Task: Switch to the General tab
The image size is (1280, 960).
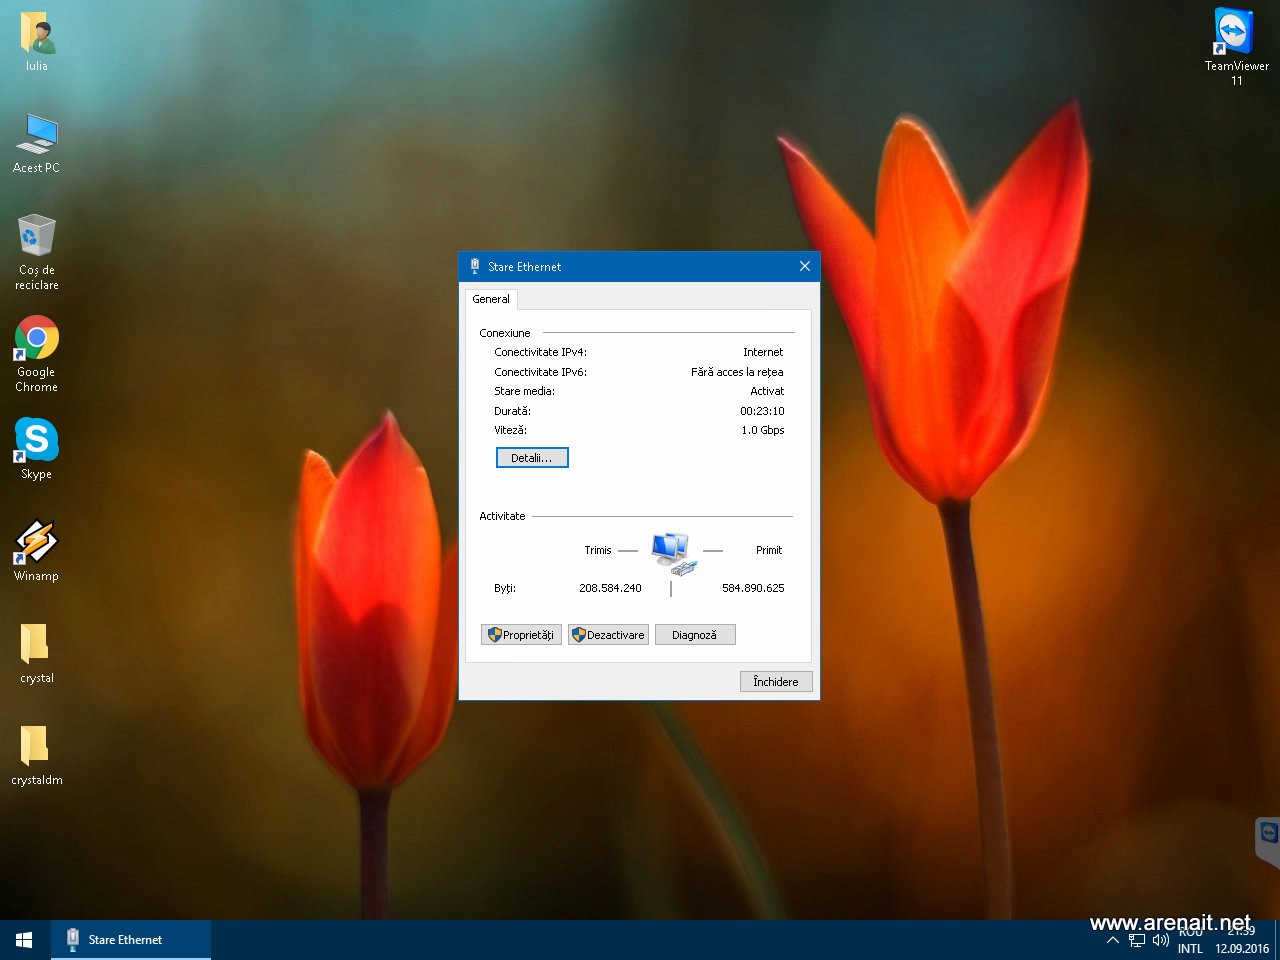Action: pos(490,299)
